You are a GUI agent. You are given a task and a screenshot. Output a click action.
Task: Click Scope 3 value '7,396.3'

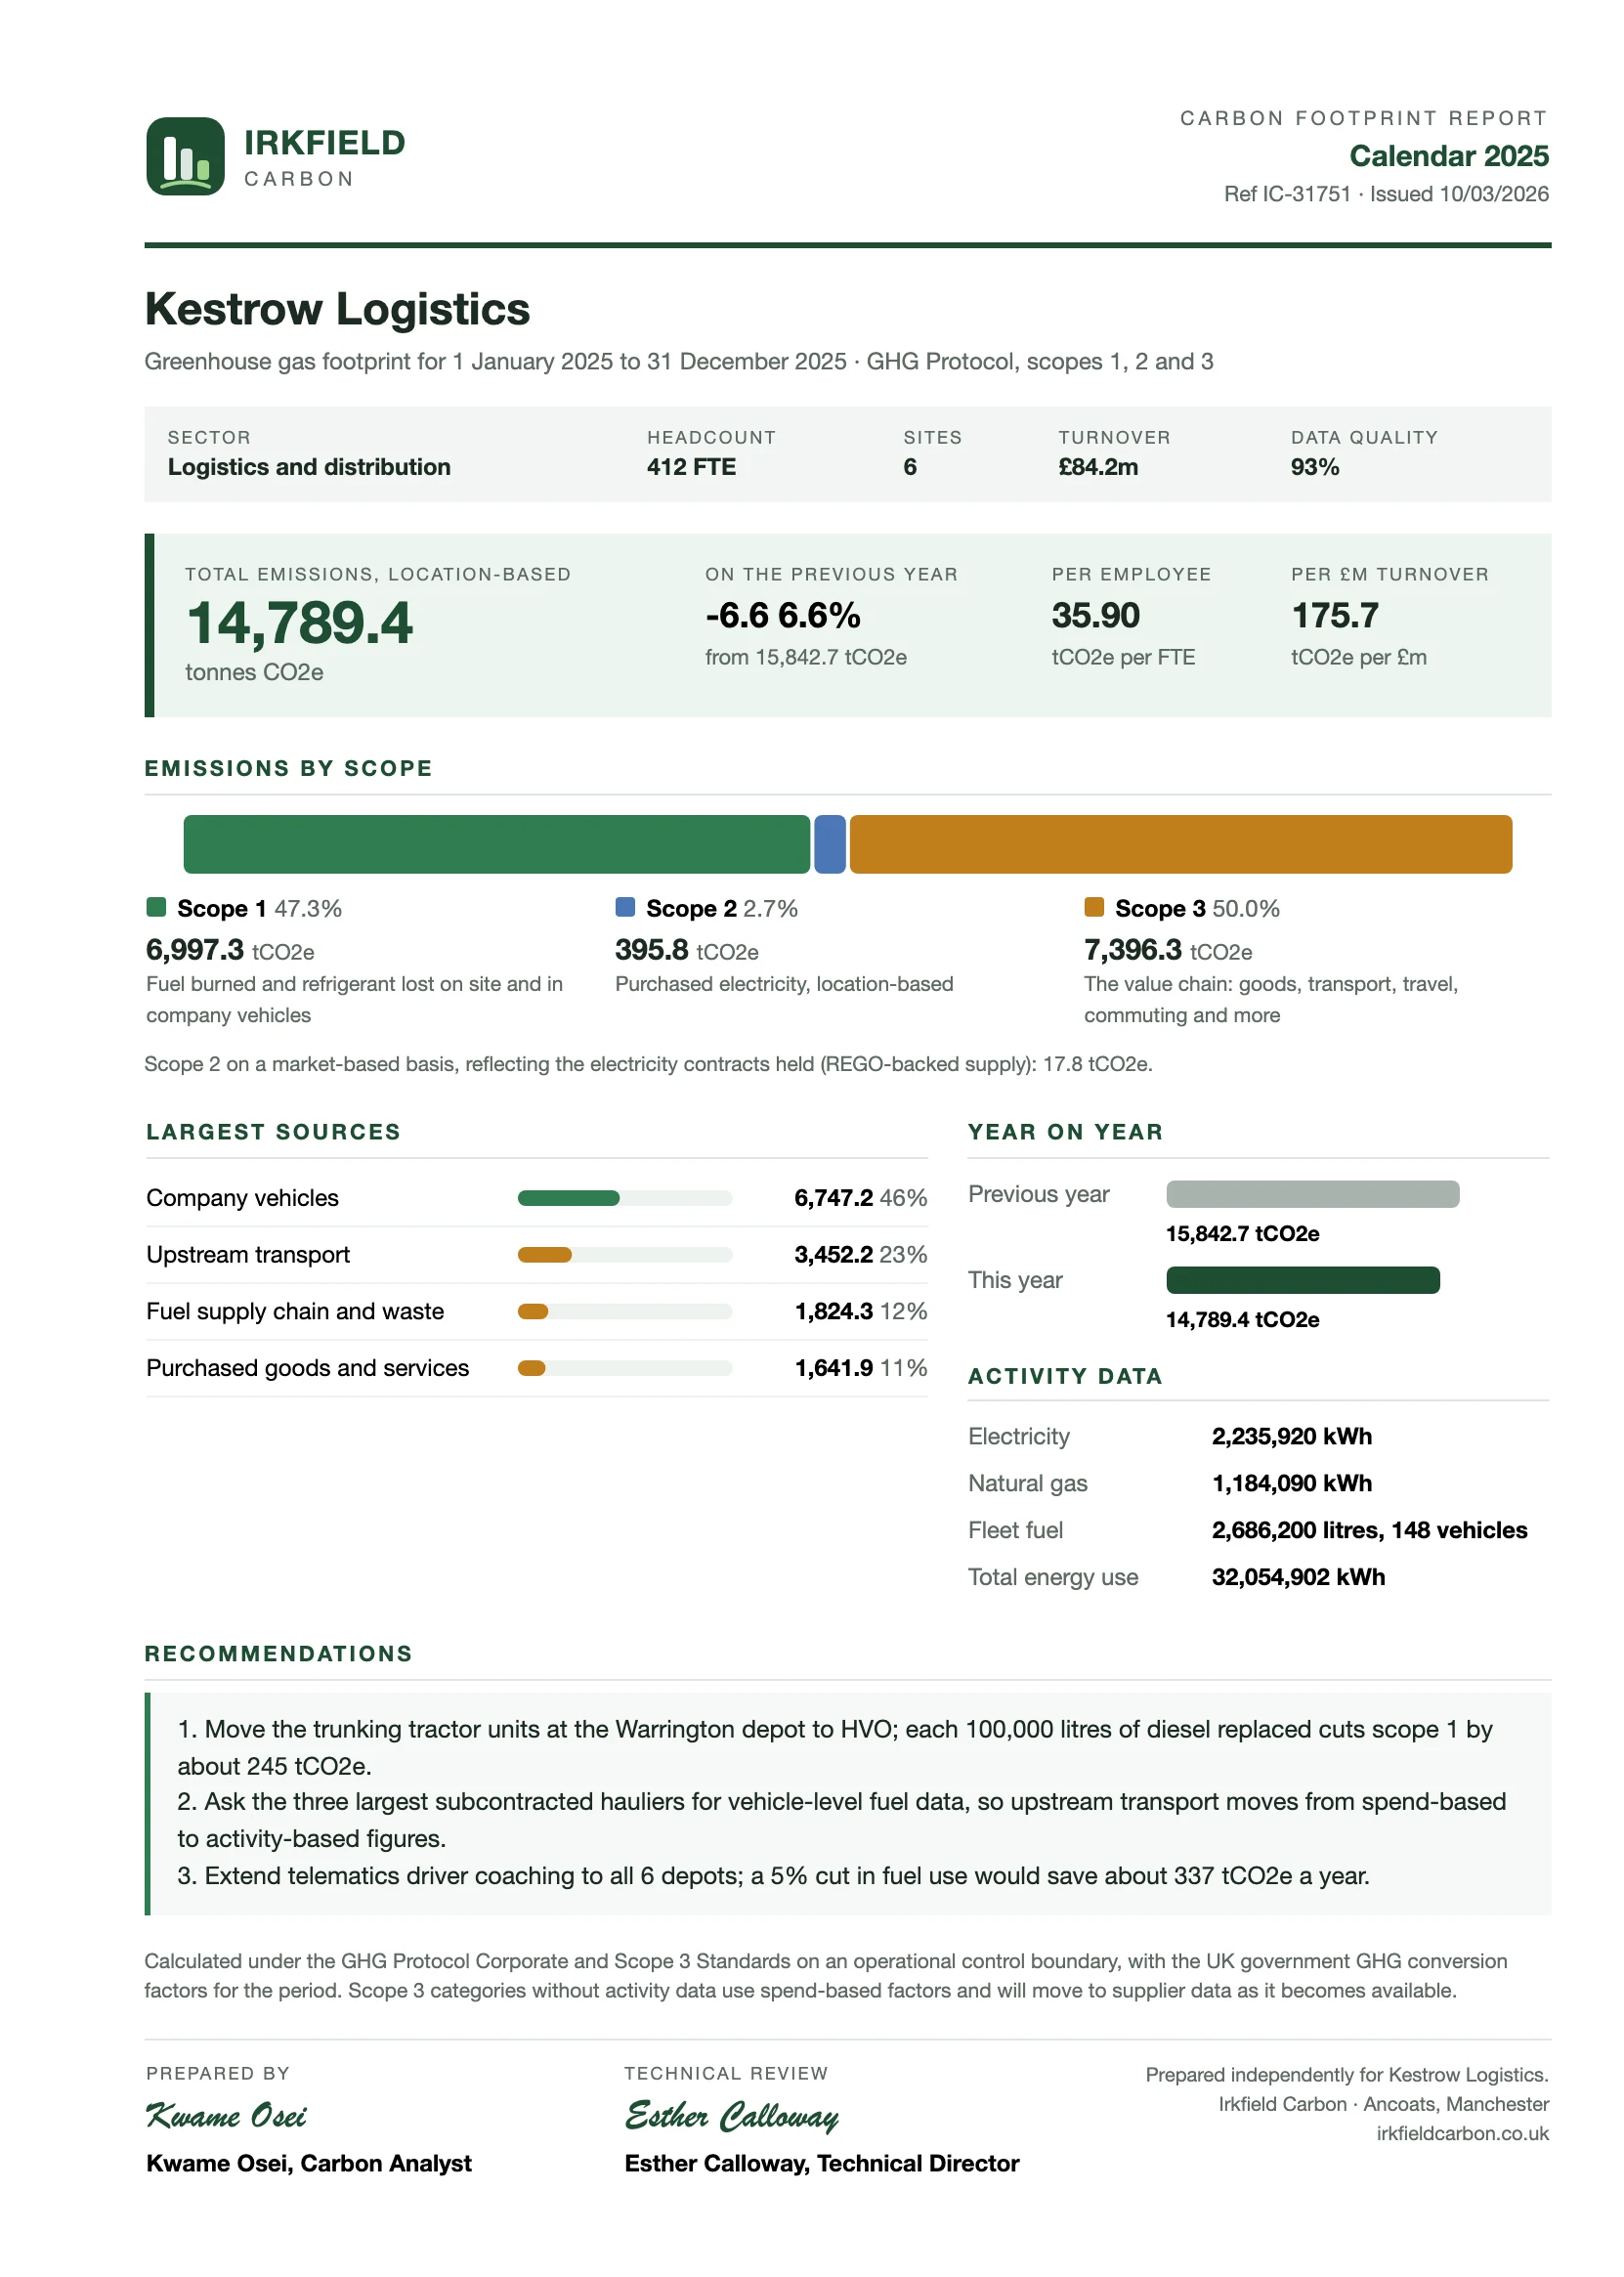tap(1133, 949)
